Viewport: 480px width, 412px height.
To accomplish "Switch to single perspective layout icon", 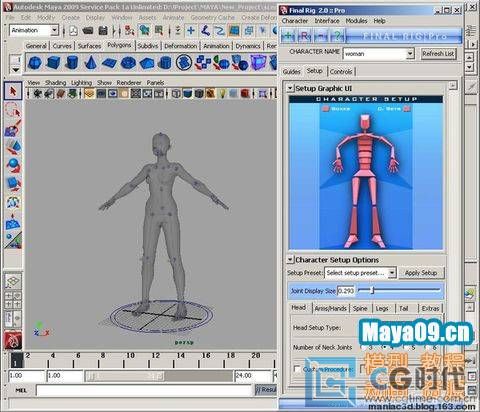I will (x=13, y=282).
